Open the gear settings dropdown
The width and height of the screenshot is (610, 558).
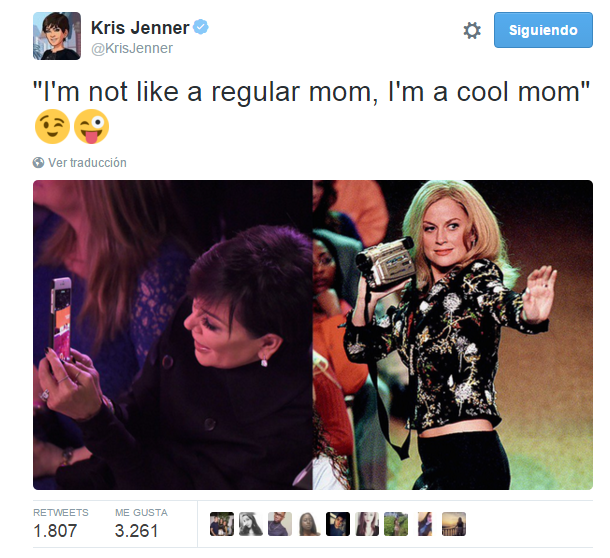pyautogui.click(x=472, y=30)
